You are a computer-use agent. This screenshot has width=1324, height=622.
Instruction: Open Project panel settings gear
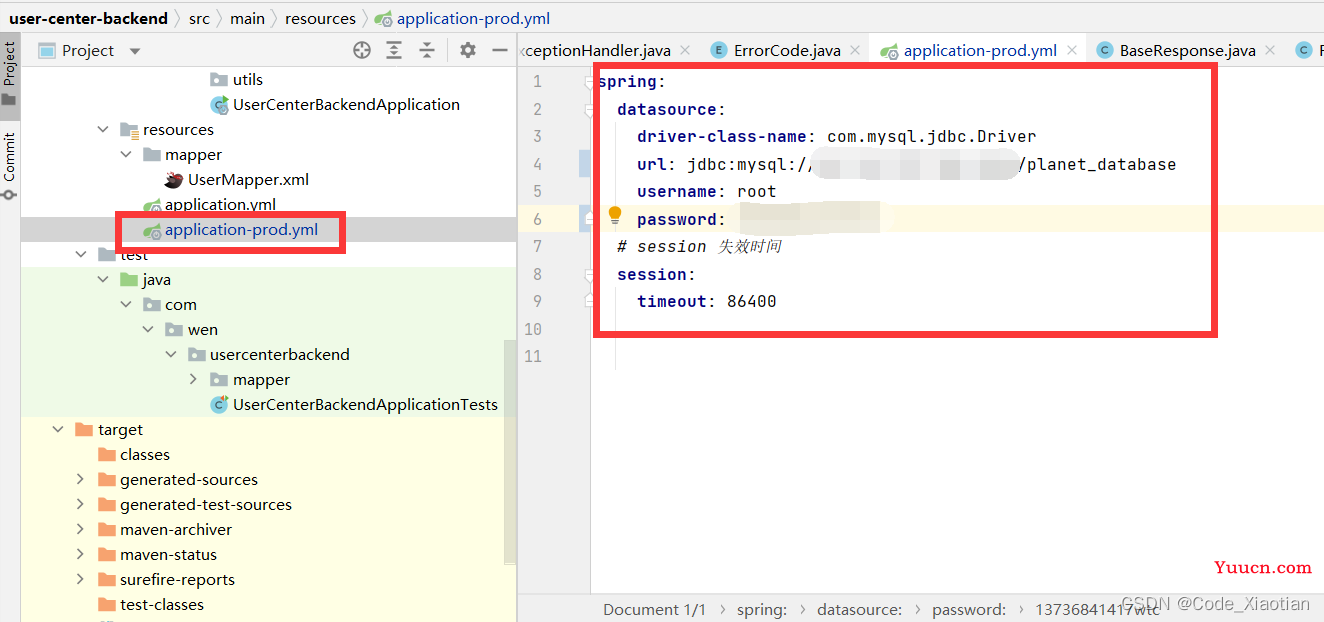[x=467, y=50]
